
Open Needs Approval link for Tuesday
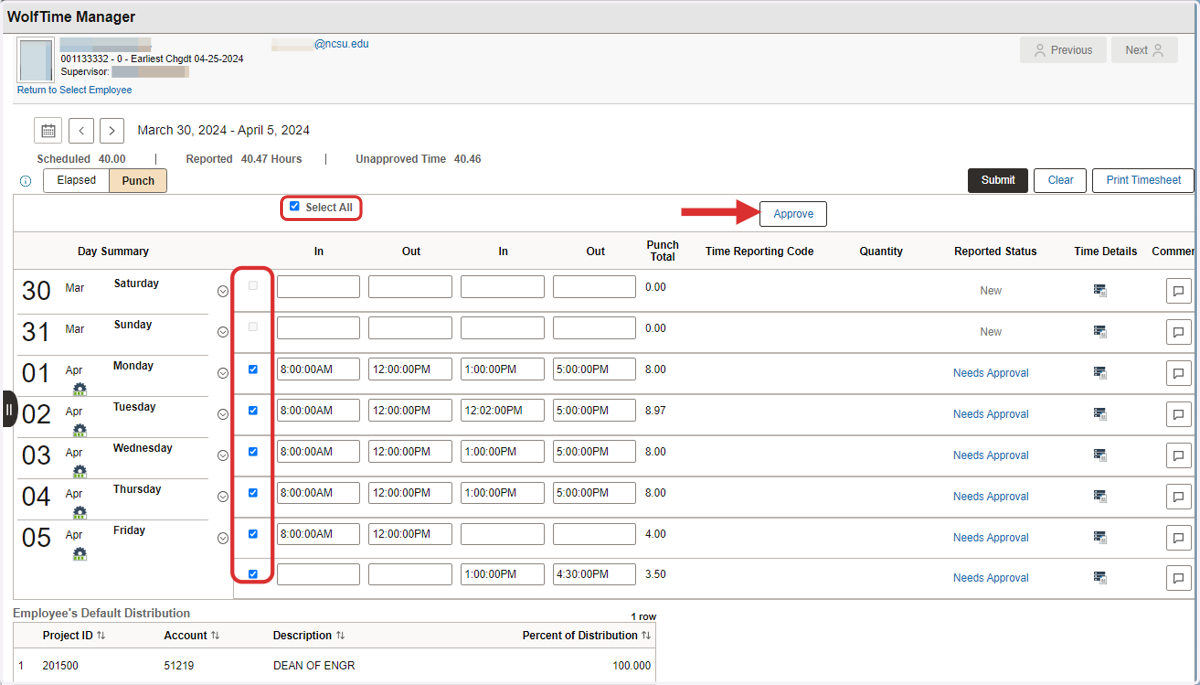991,414
